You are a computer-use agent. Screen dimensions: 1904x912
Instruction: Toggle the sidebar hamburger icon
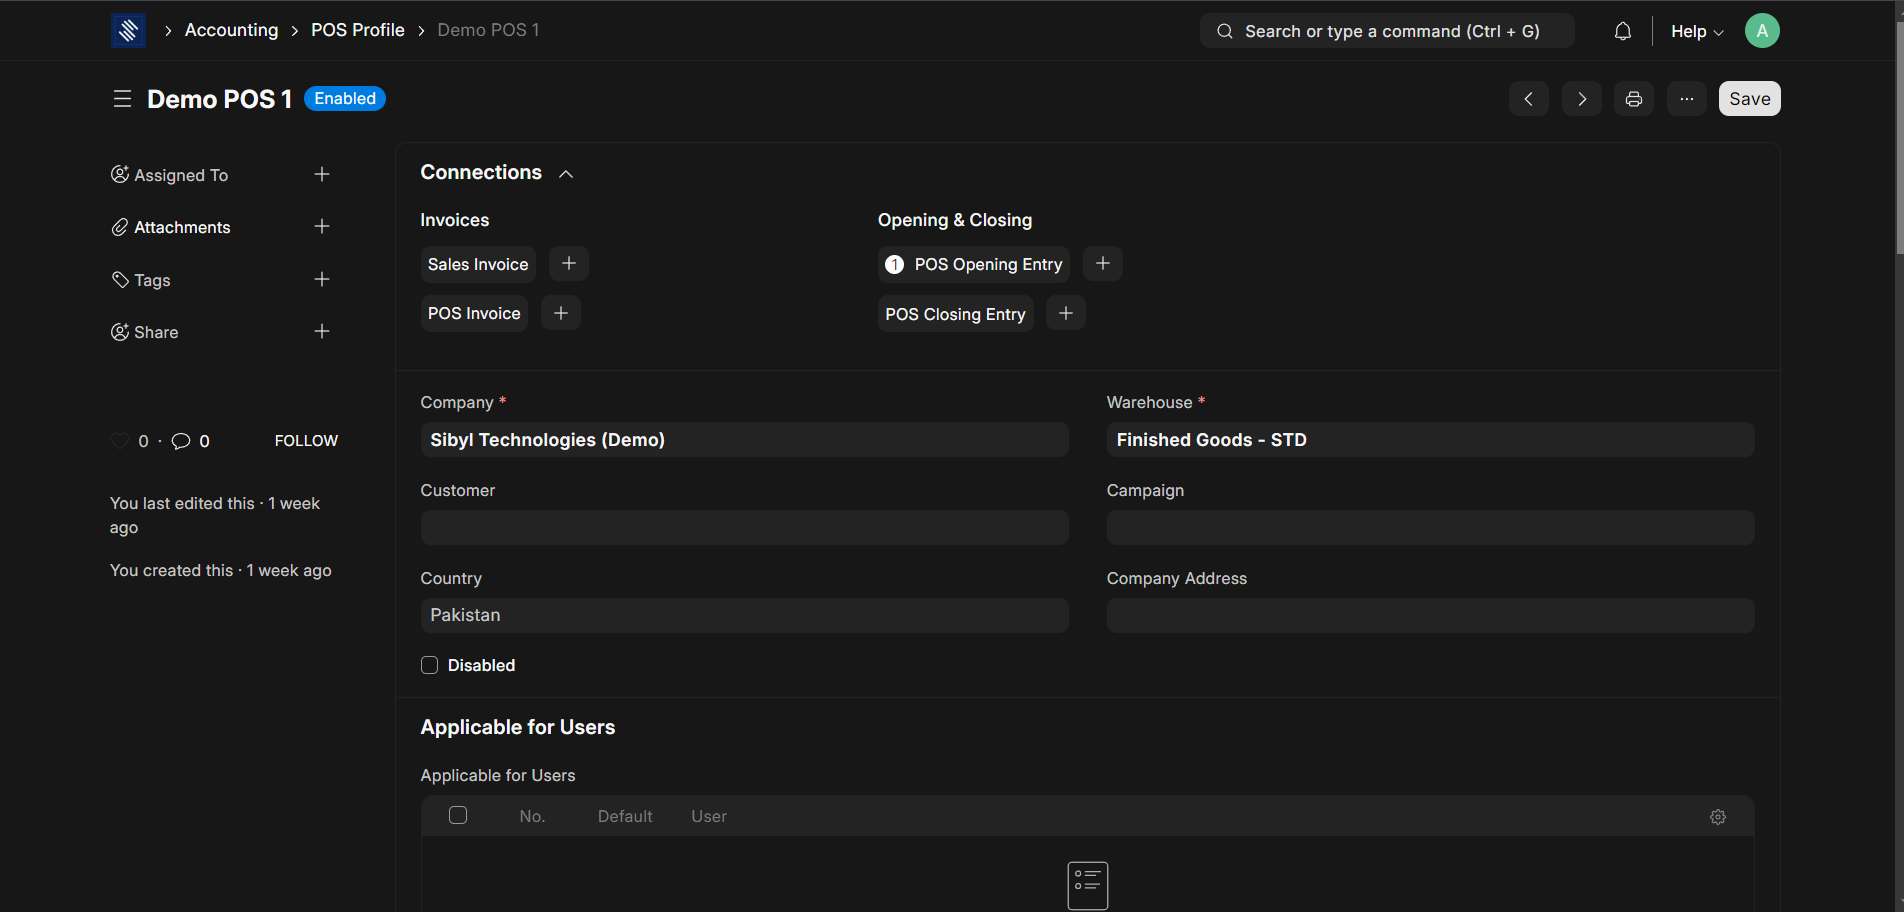(122, 99)
